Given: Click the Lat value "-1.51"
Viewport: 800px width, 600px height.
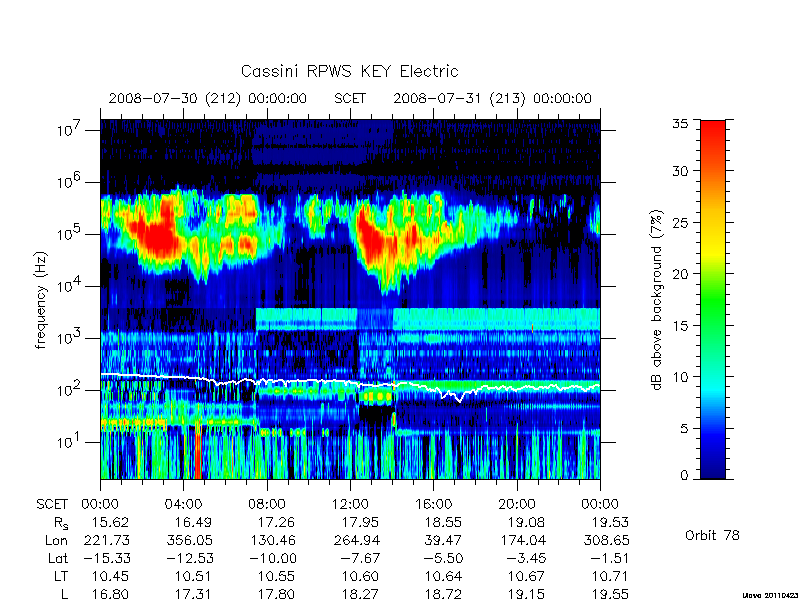Looking at the screenshot, I should pos(610,559).
